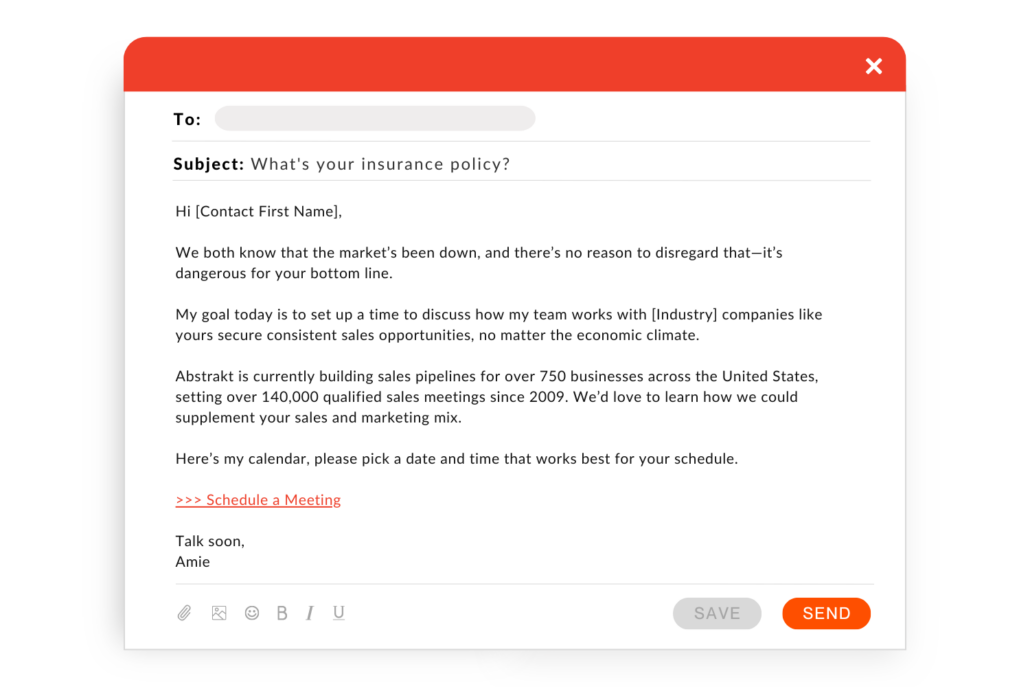Click the "Here's my calendar" sentence

[456, 459]
